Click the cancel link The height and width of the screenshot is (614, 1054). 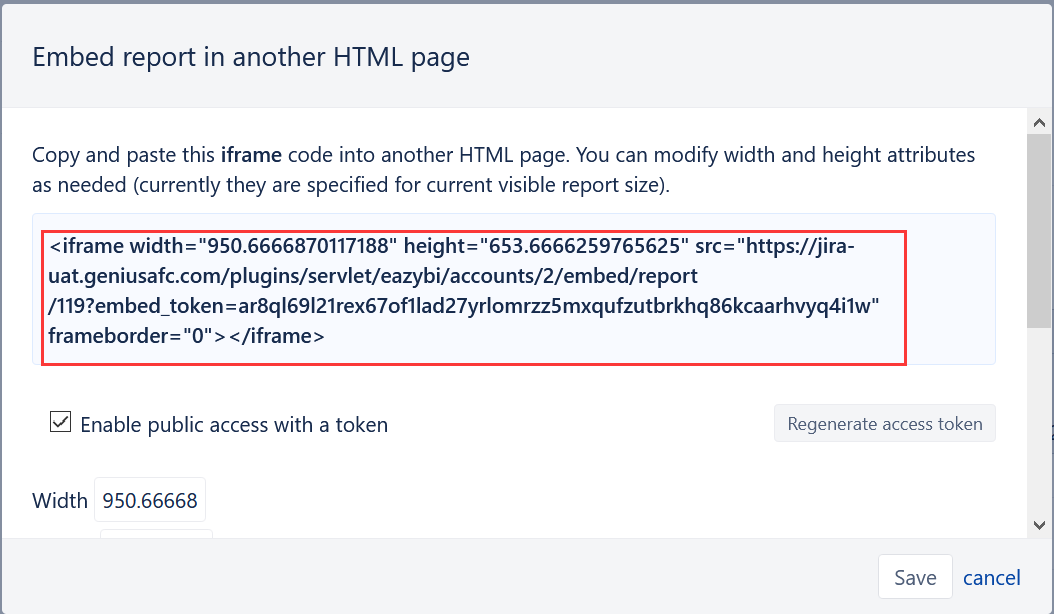click(991, 578)
